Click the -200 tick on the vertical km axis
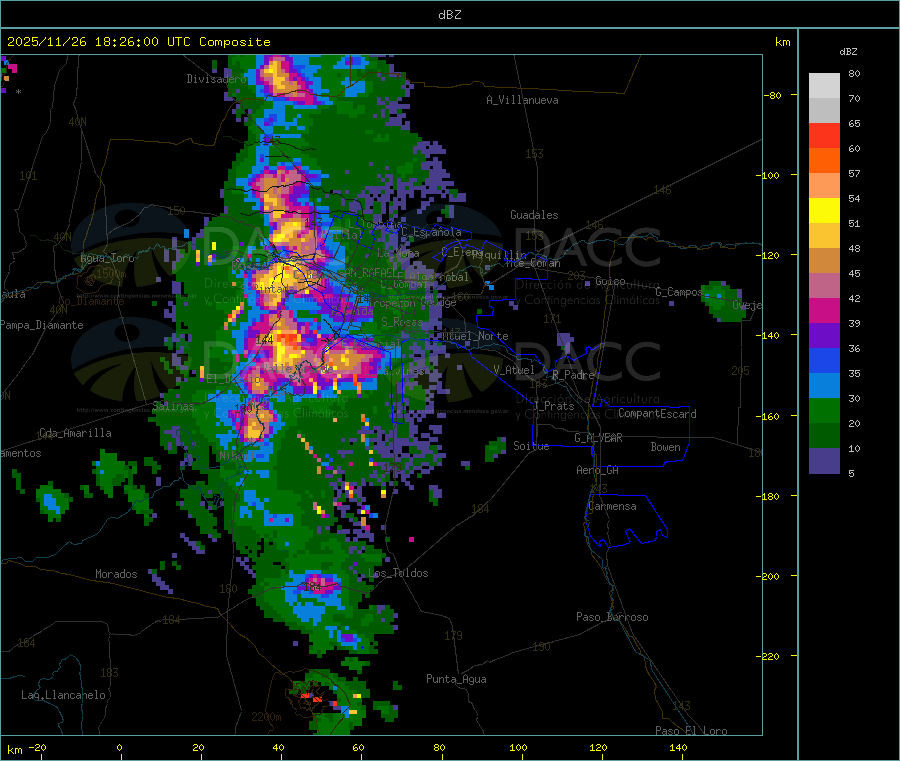 pos(767,576)
